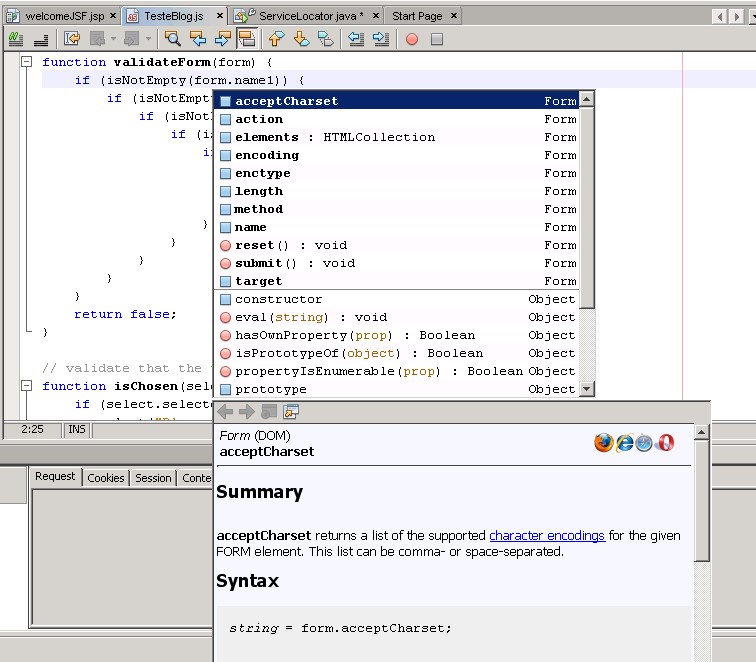Click the greyed Forward navigation icon
Viewport: 756px width, 662px height.
(132, 39)
